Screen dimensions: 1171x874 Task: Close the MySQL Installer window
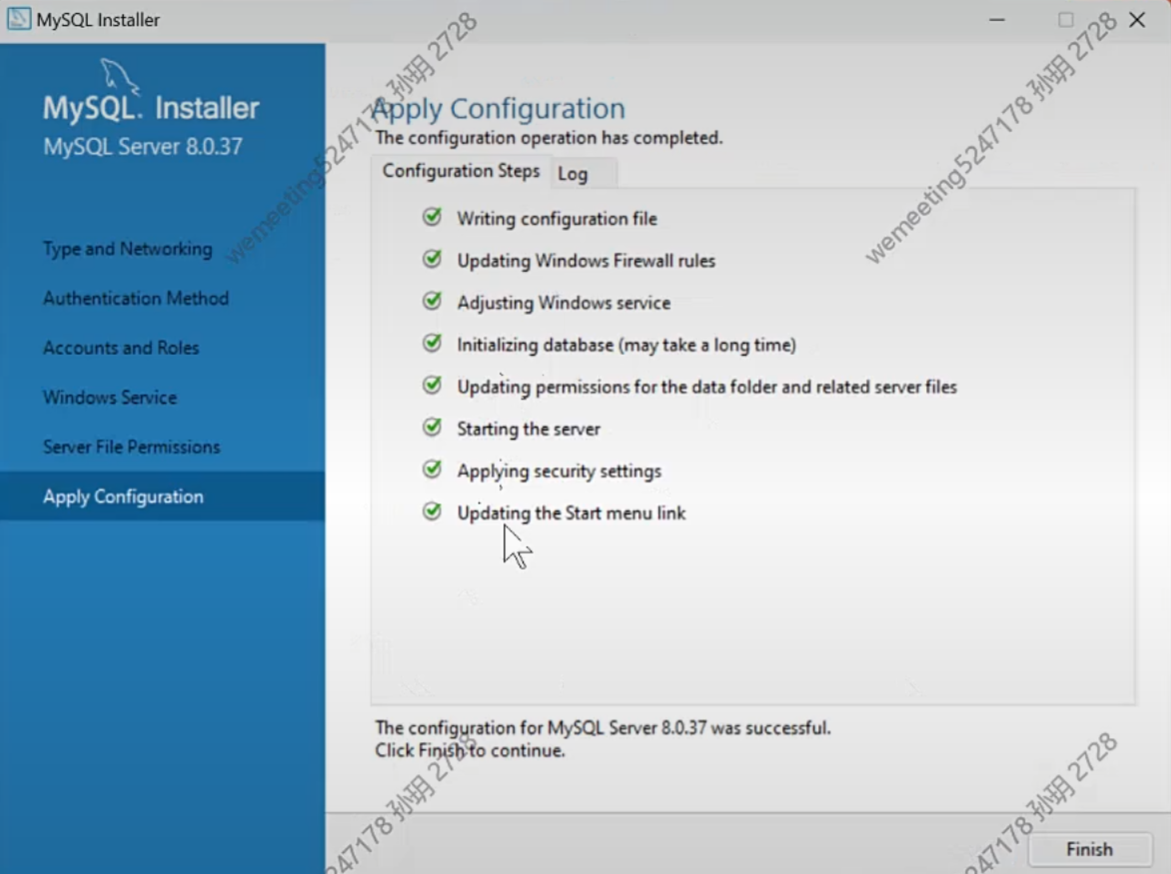[x=1137, y=19]
